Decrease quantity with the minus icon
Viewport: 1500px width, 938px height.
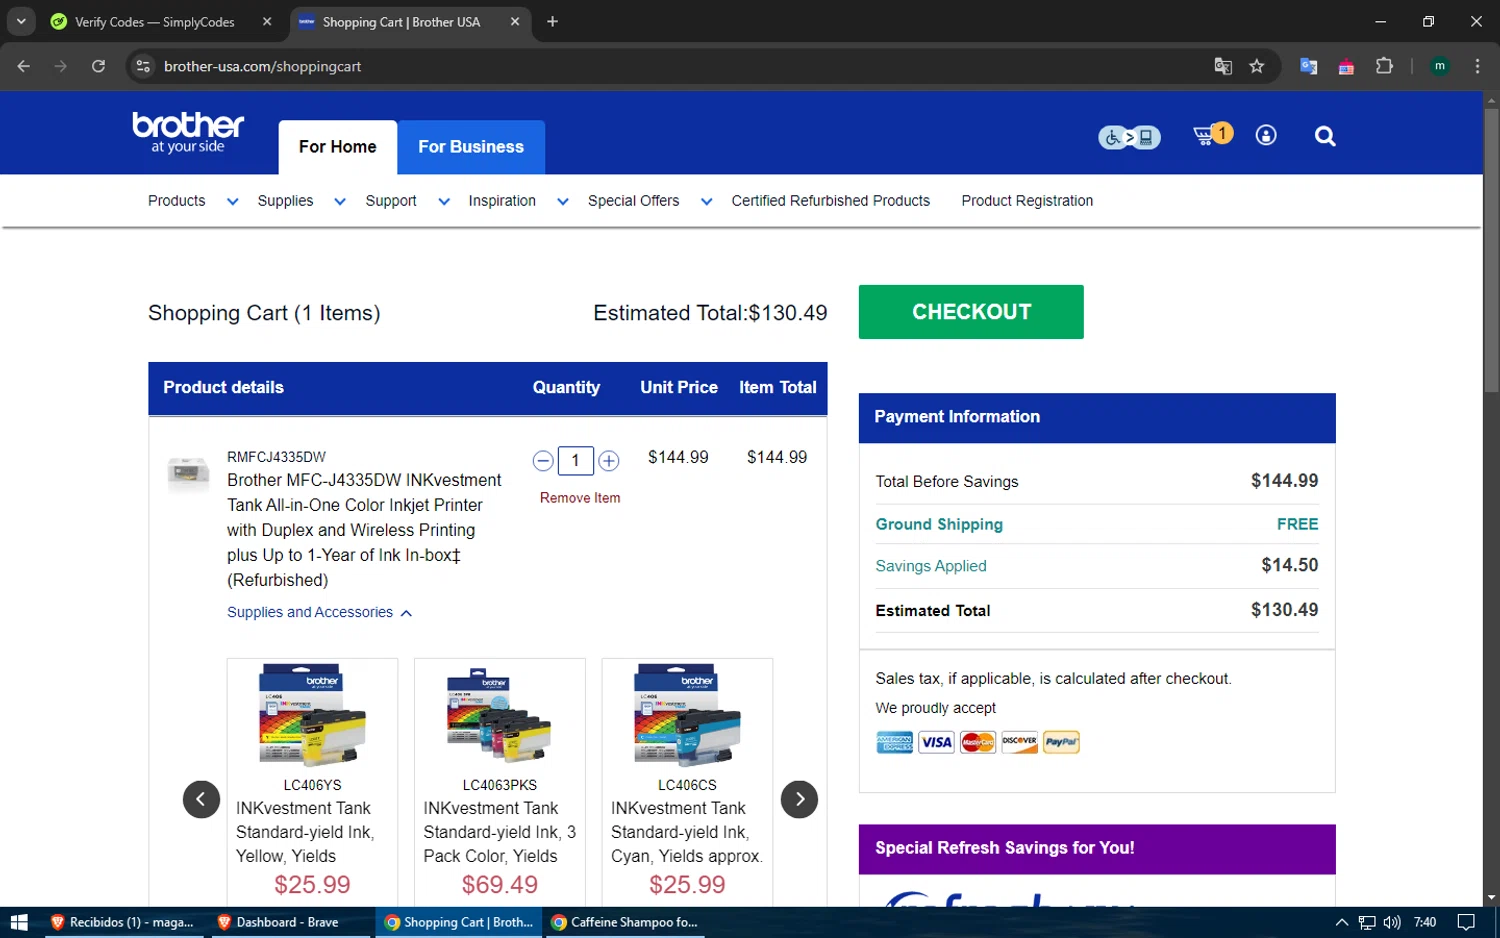pos(543,461)
